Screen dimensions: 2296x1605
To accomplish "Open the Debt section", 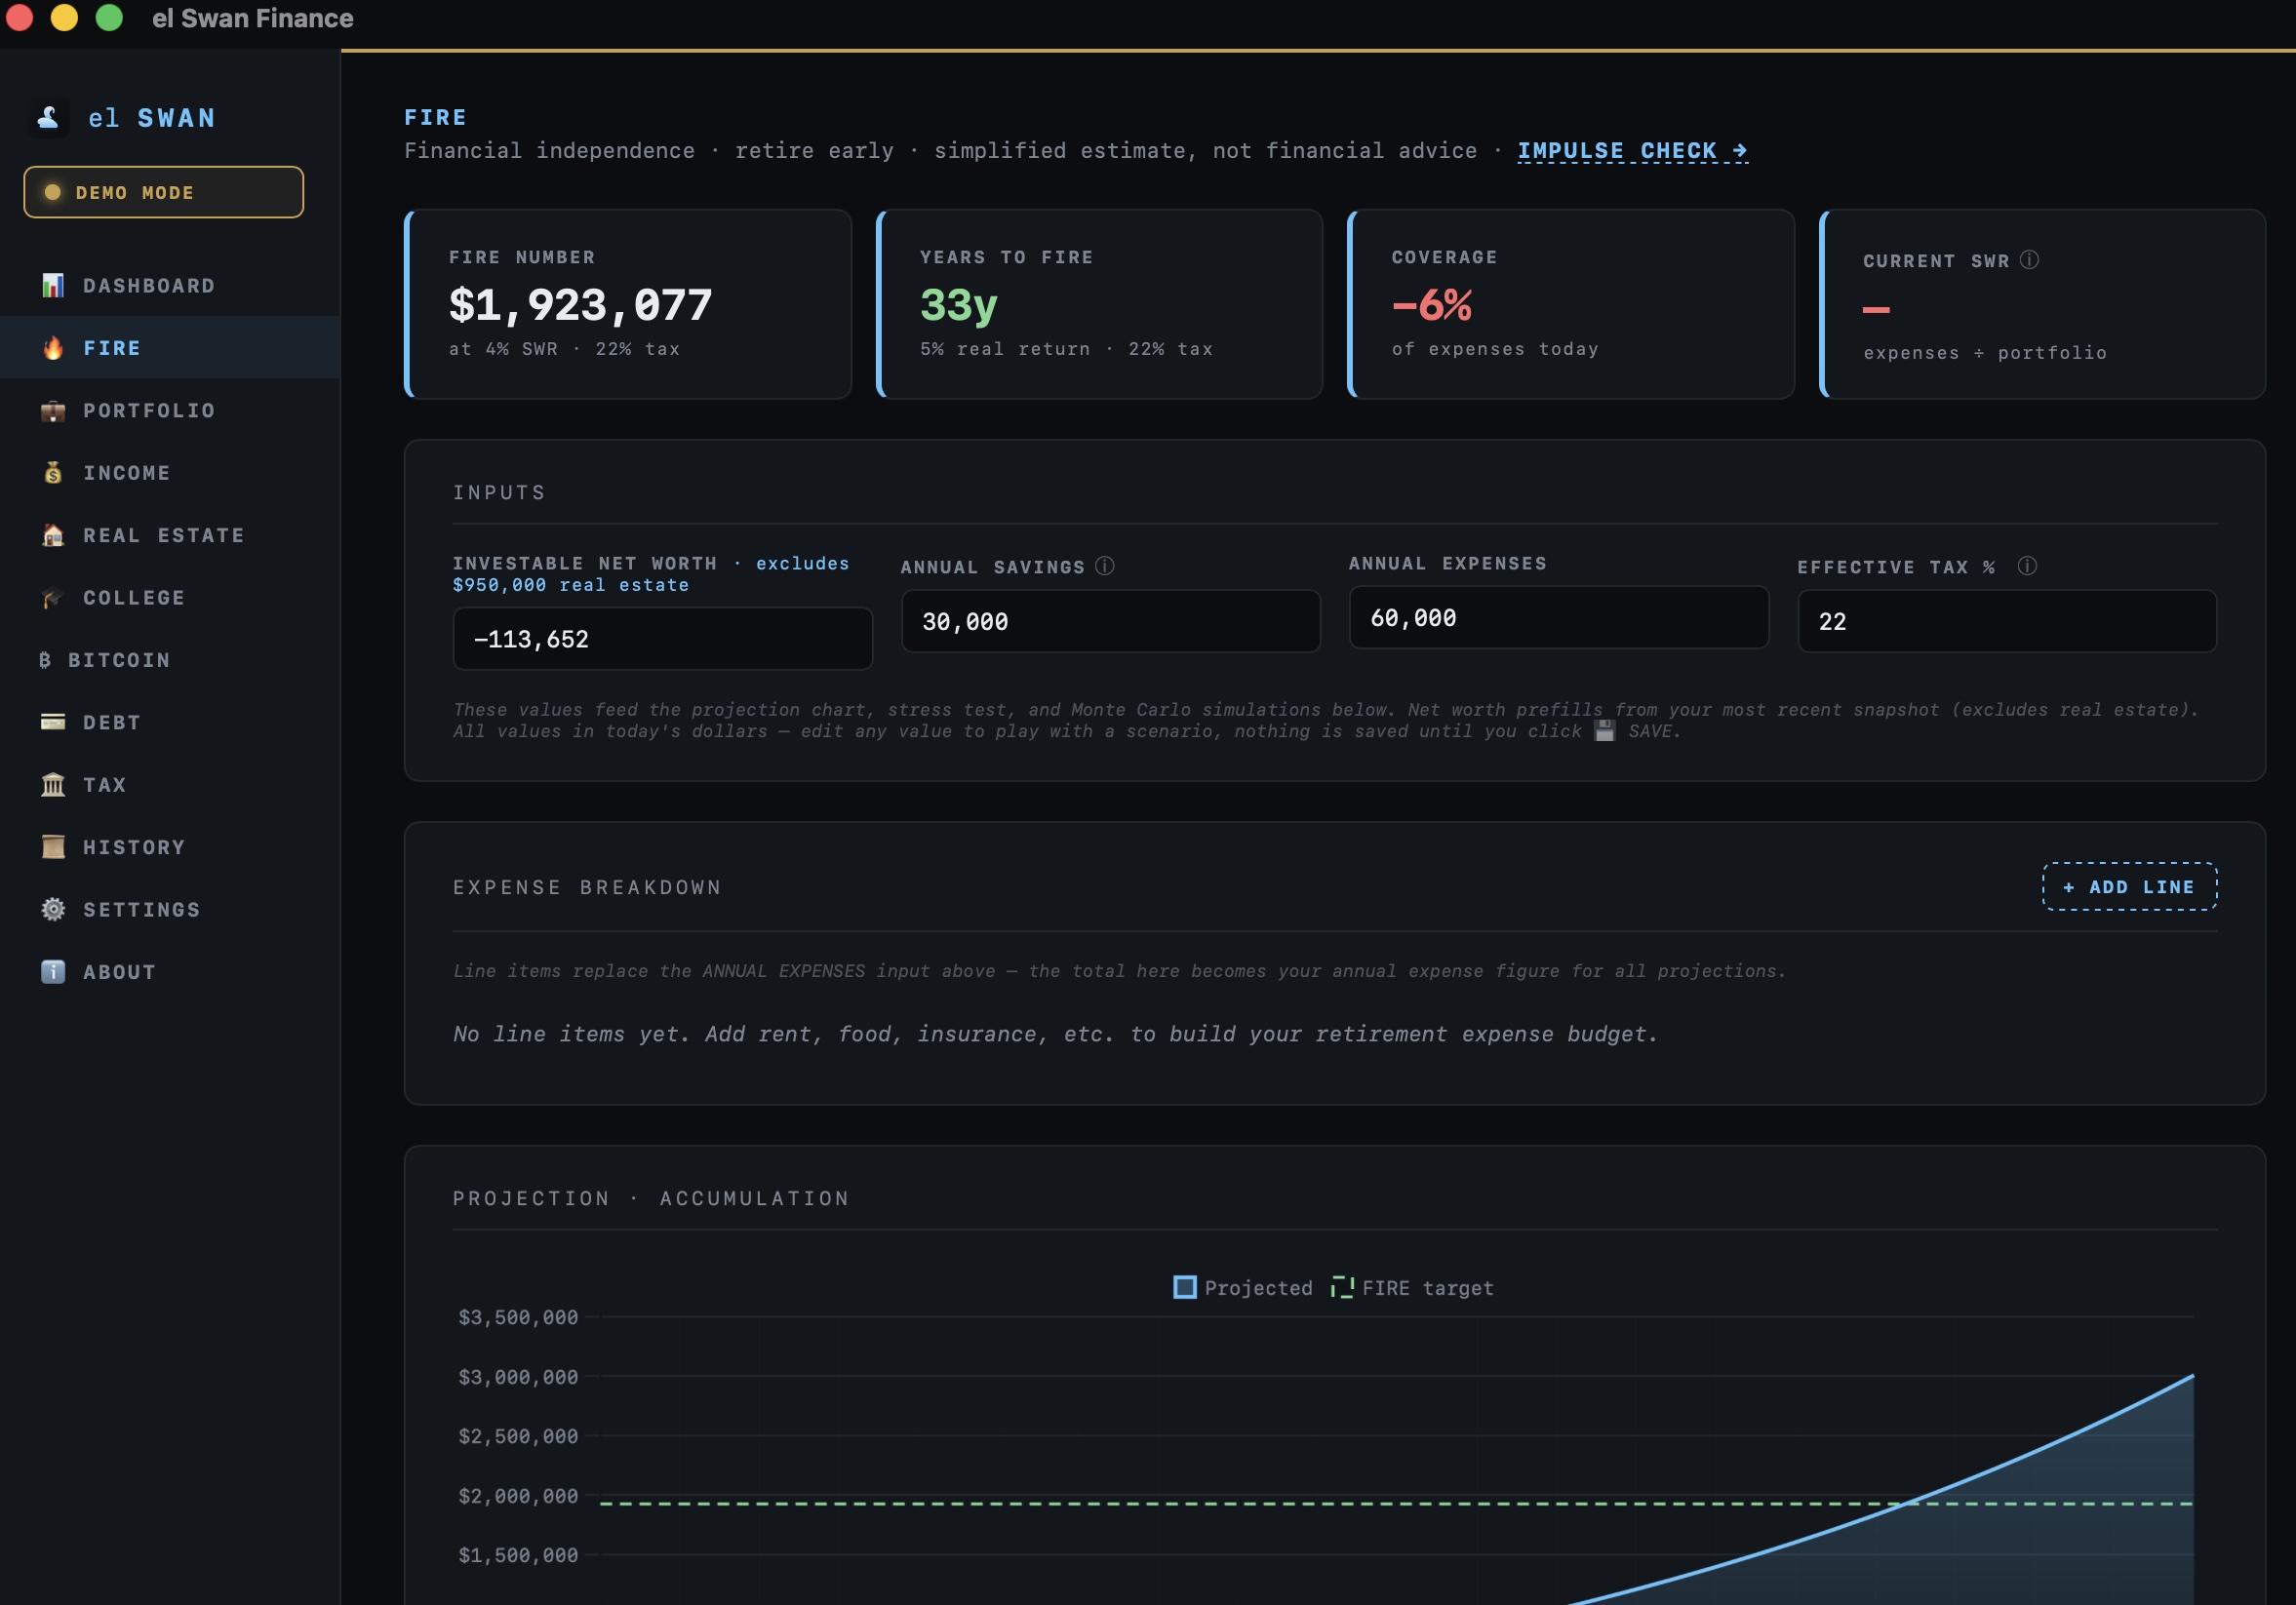I will pyautogui.click(x=112, y=722).
